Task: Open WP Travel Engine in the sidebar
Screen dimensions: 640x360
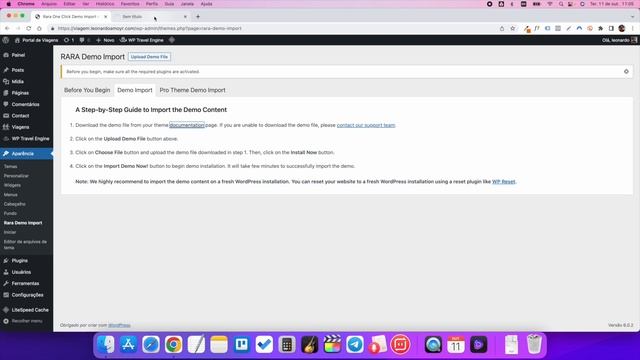Action: click(x=30, y=139)
